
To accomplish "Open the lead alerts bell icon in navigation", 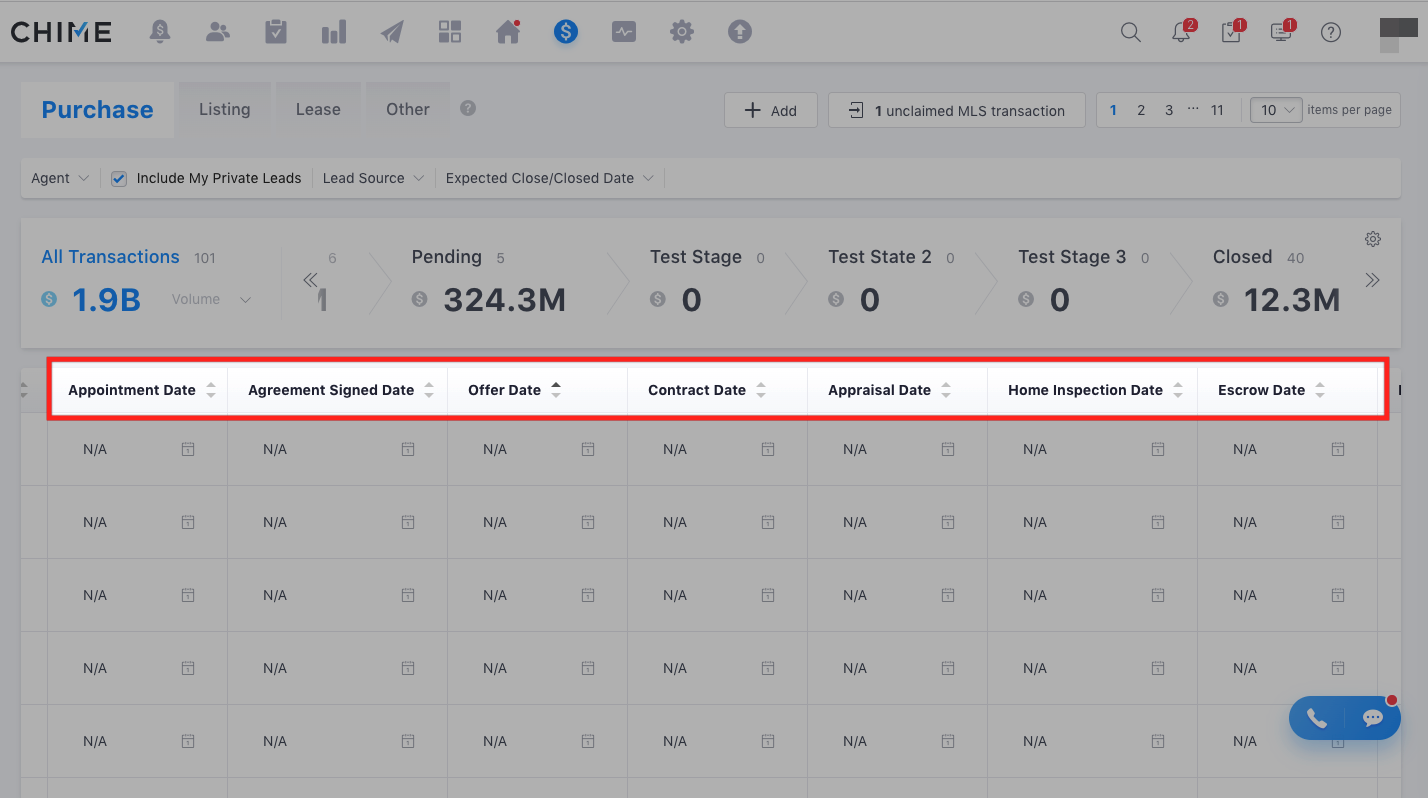I will click(x=160, y=32).
